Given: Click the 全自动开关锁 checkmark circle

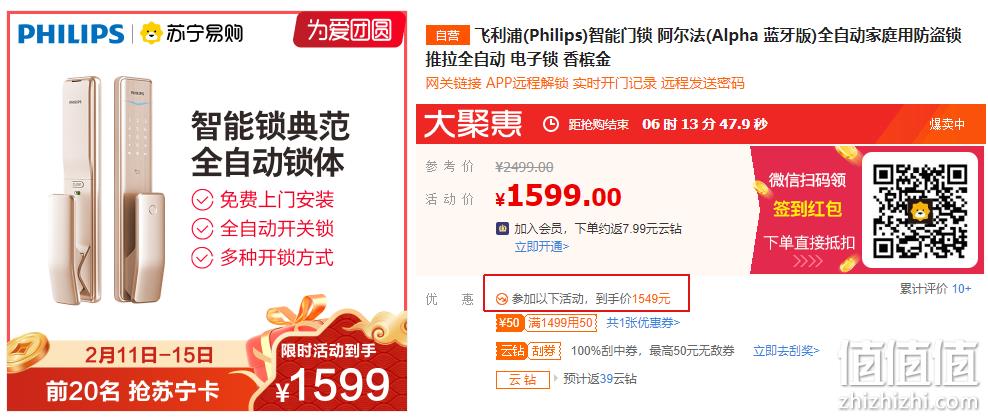Looking at the screenshot, I should tap(202, 229).
